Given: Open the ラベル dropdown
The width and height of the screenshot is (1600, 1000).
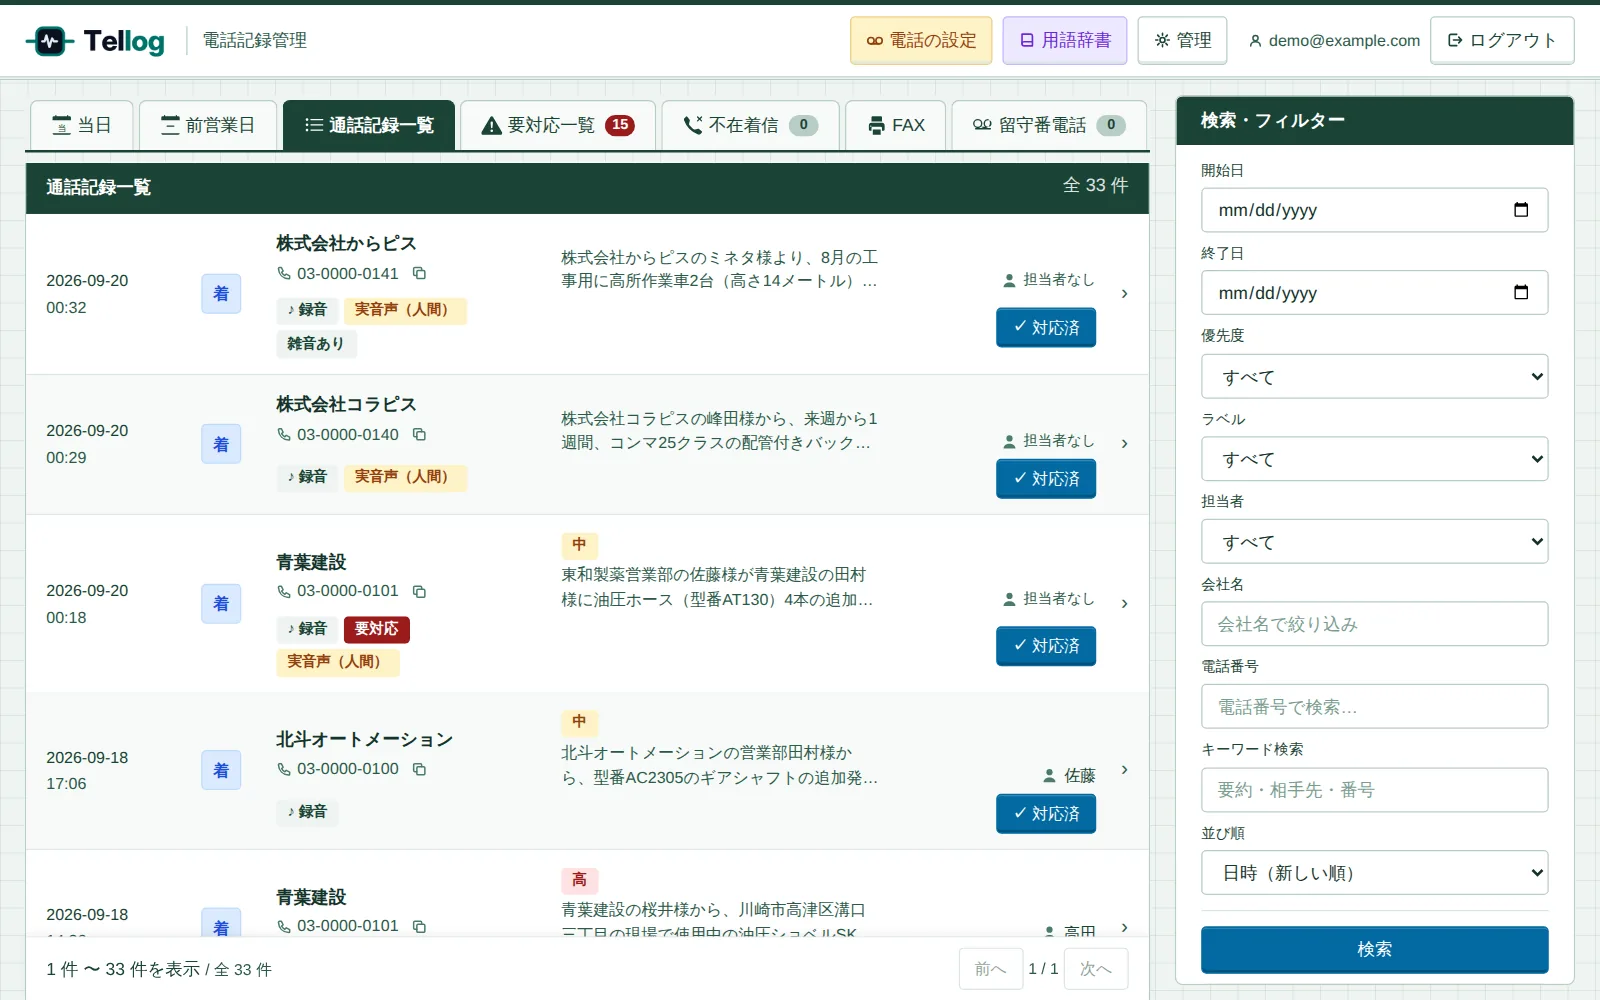Looking at the screenshot, I should point(1374,459).
